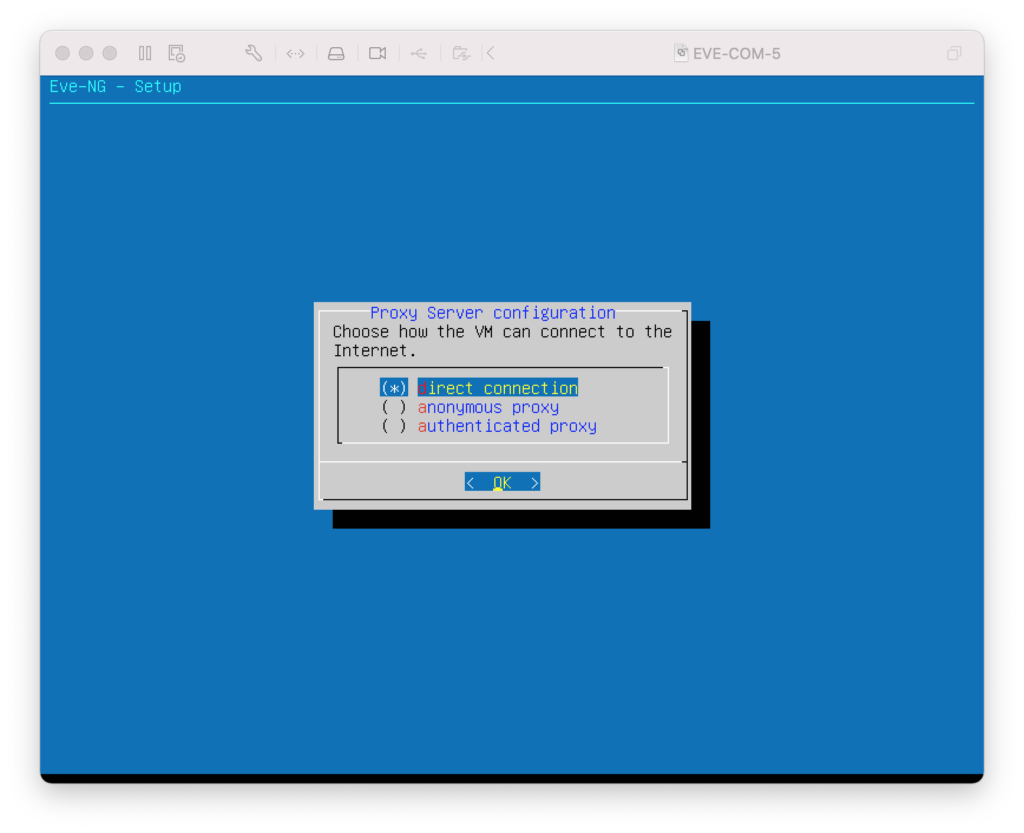Pause the virtual machine
1024x833 pixels.
click(145, 54)
